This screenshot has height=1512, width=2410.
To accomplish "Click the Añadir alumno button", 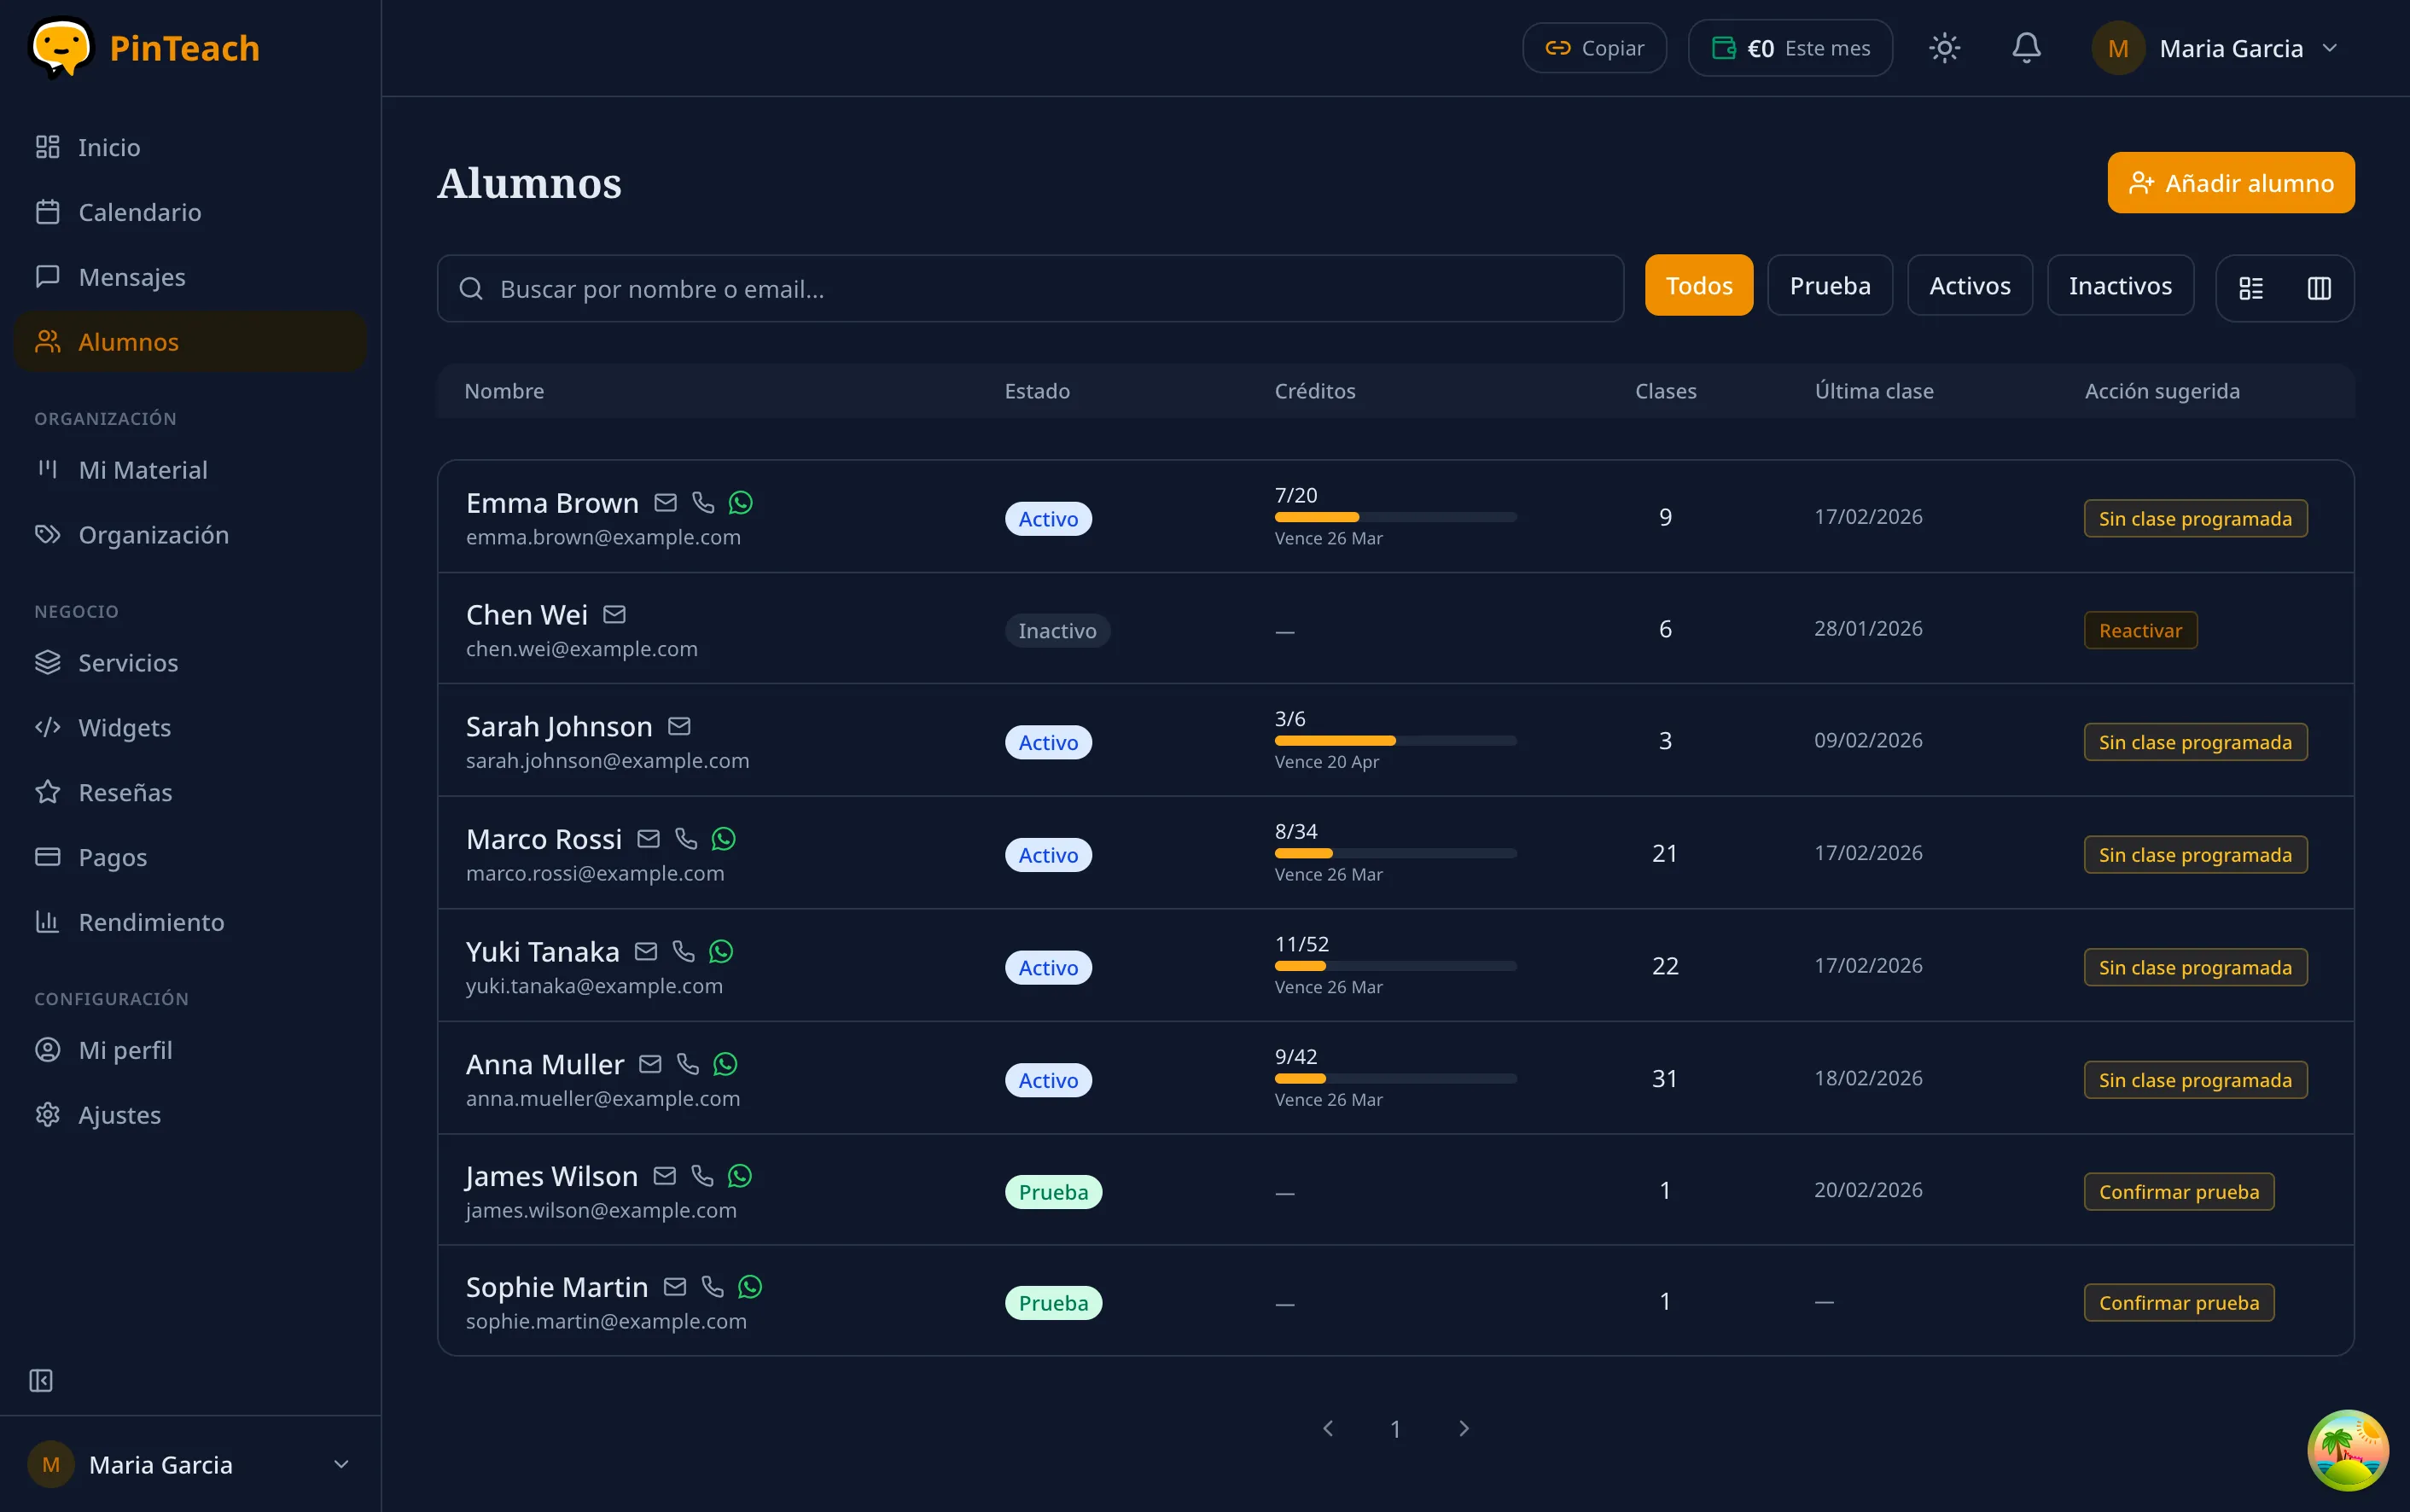I will click(x=2230, y=182).
